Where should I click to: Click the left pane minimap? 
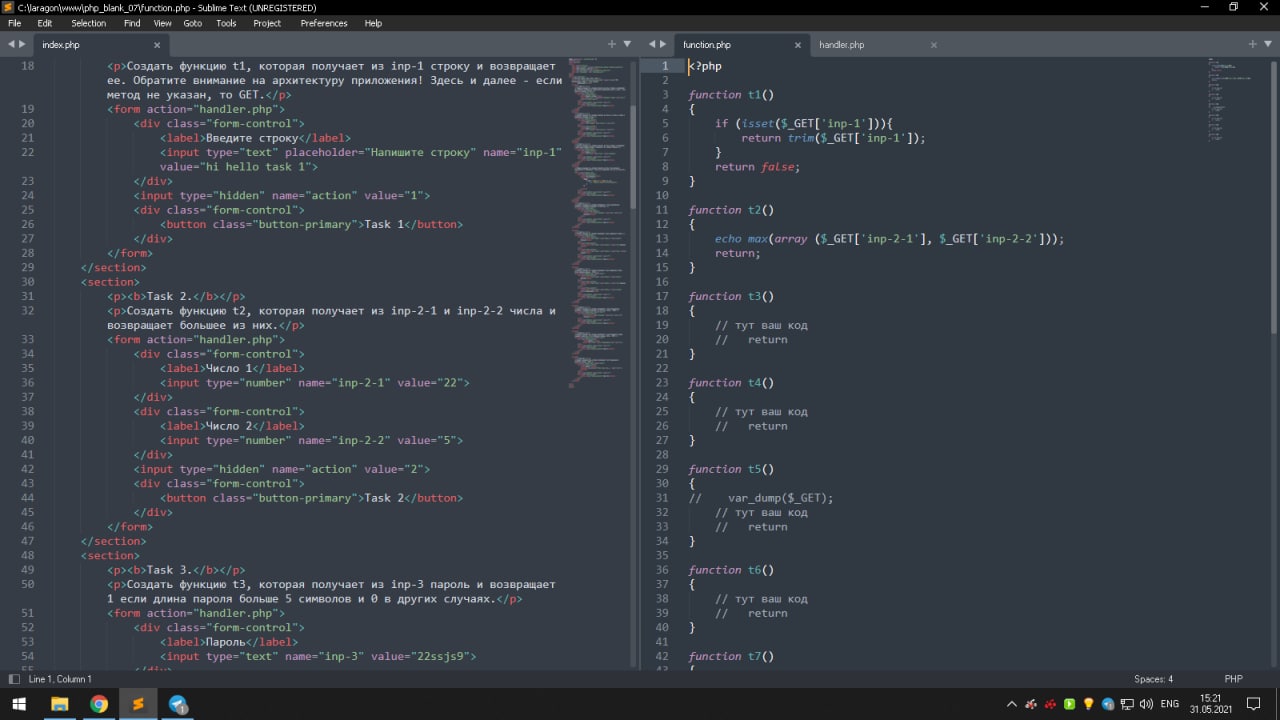pos(596,220)
